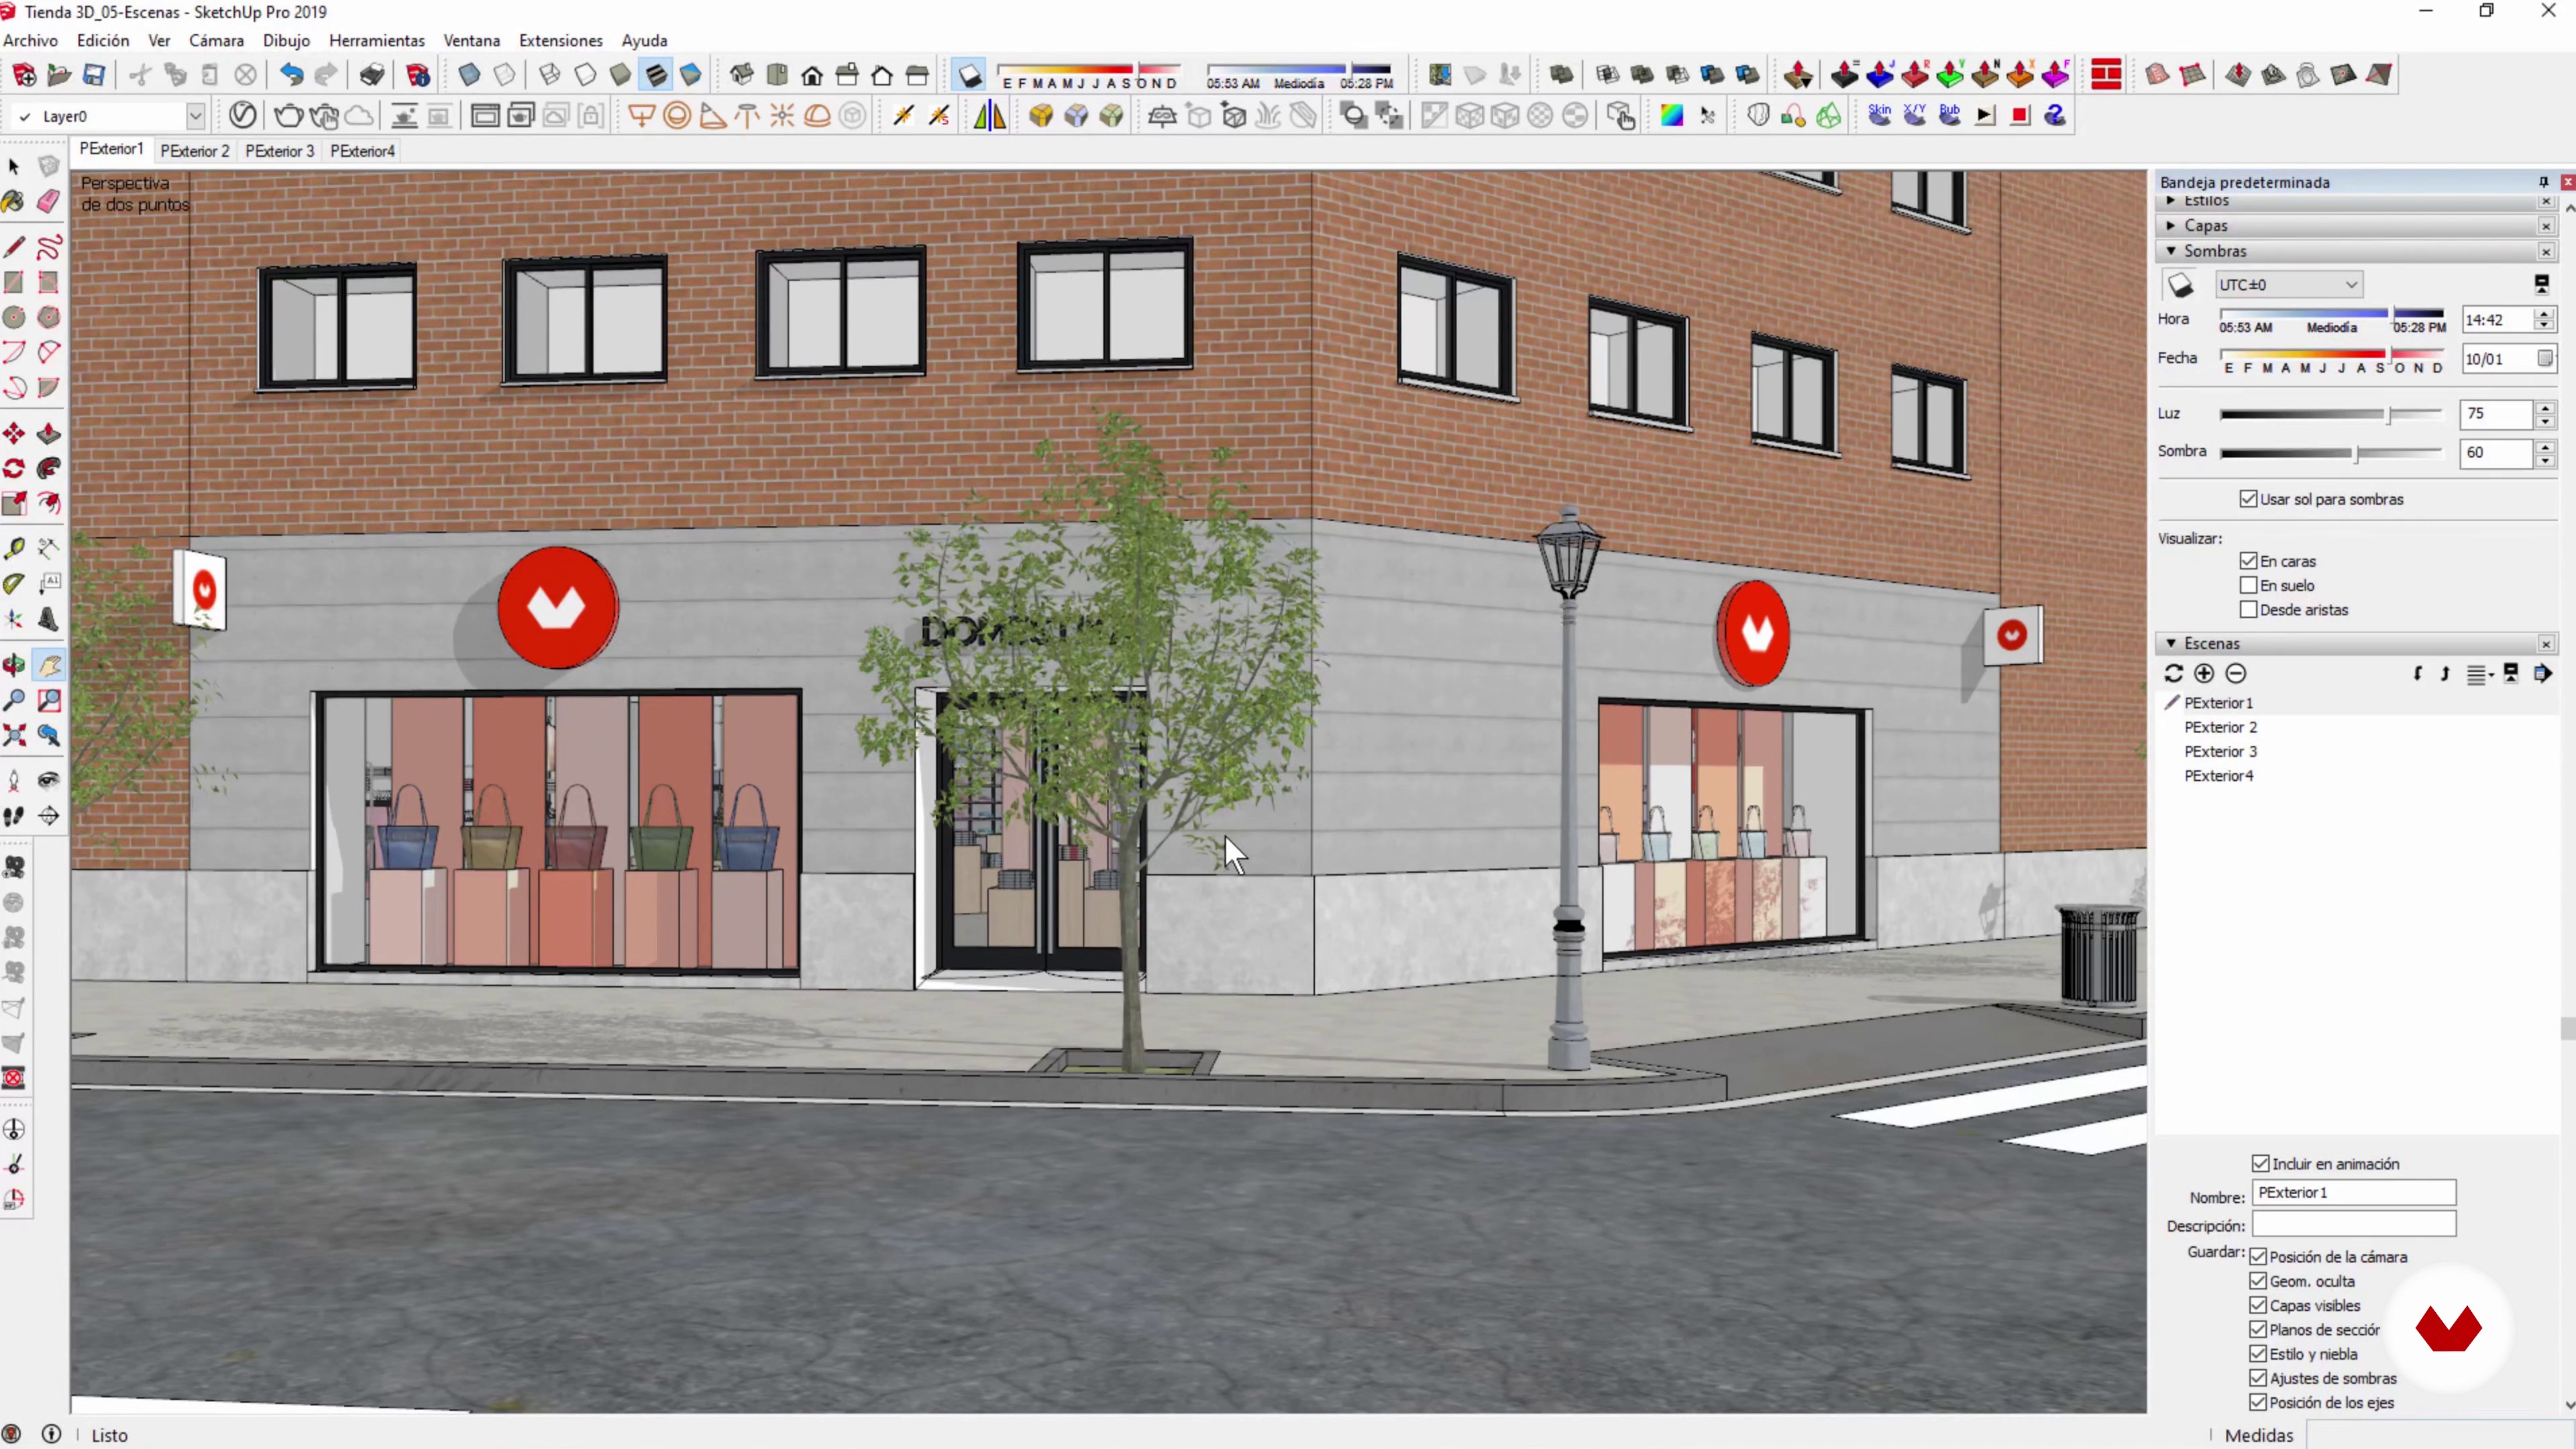Switch to PExterior4 scene tab
Screen dimensions: 2576x1449
(362, 151)
